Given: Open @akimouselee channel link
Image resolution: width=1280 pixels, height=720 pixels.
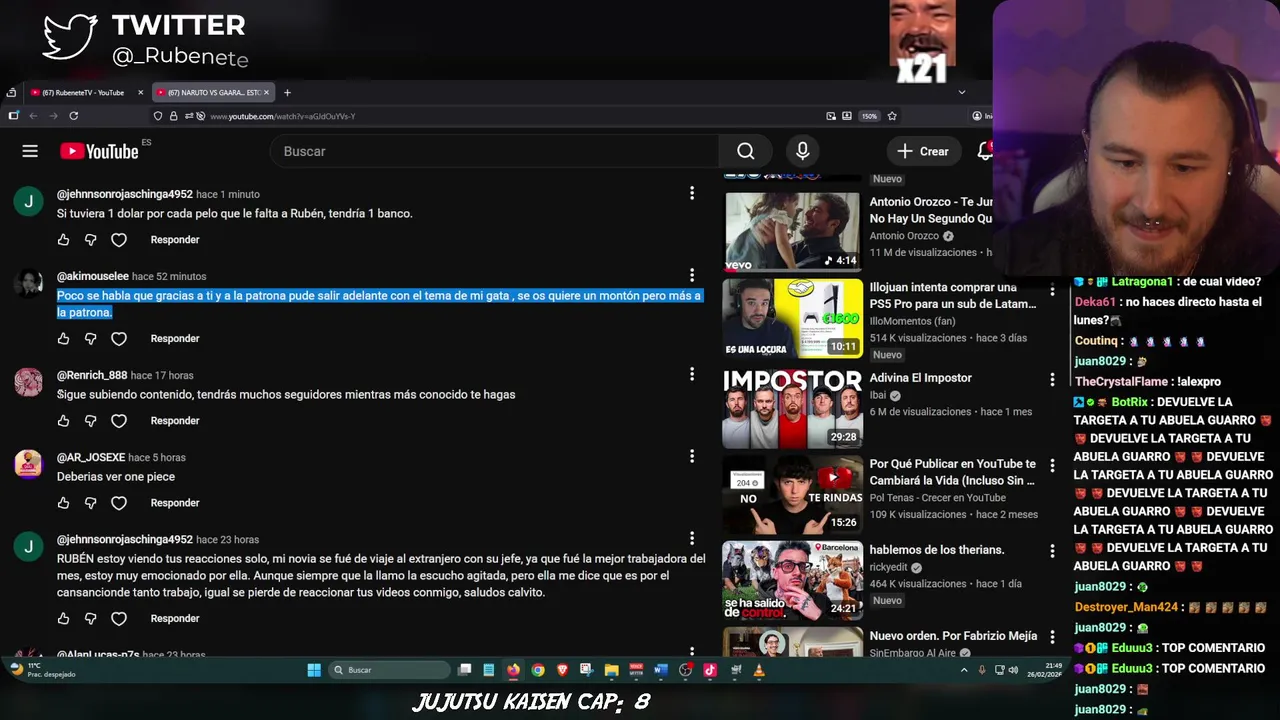Looking at the screenshot, I should click(92, 276).
